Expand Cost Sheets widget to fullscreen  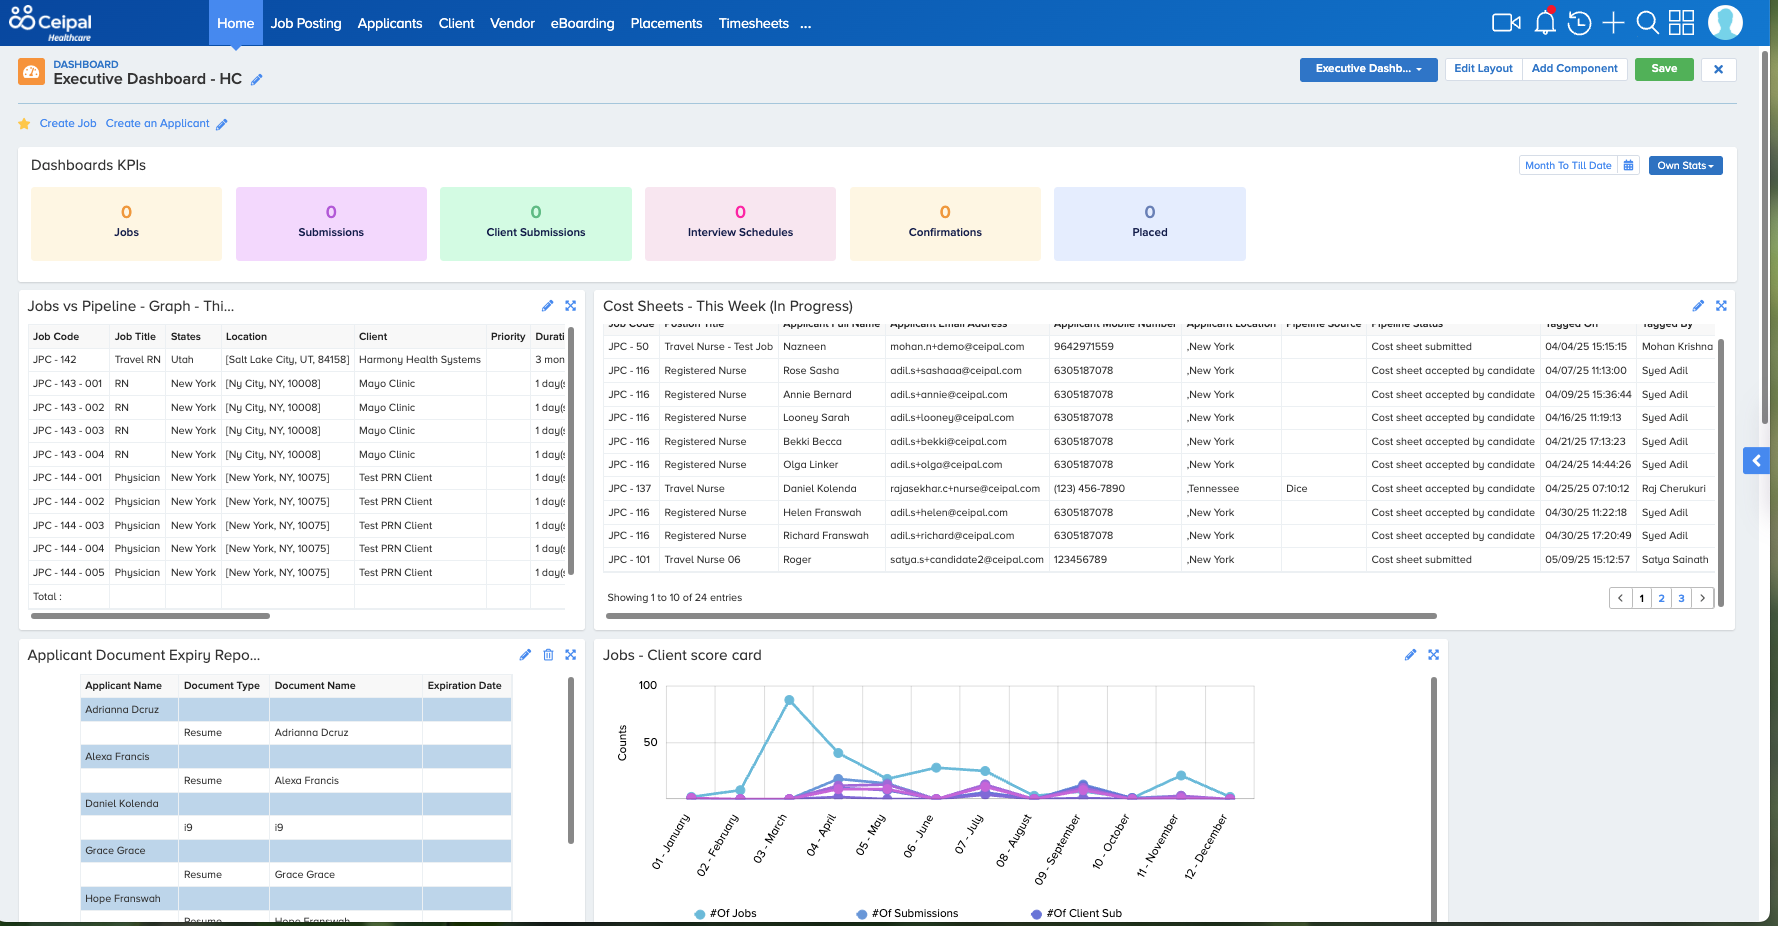click(1721, 306)
